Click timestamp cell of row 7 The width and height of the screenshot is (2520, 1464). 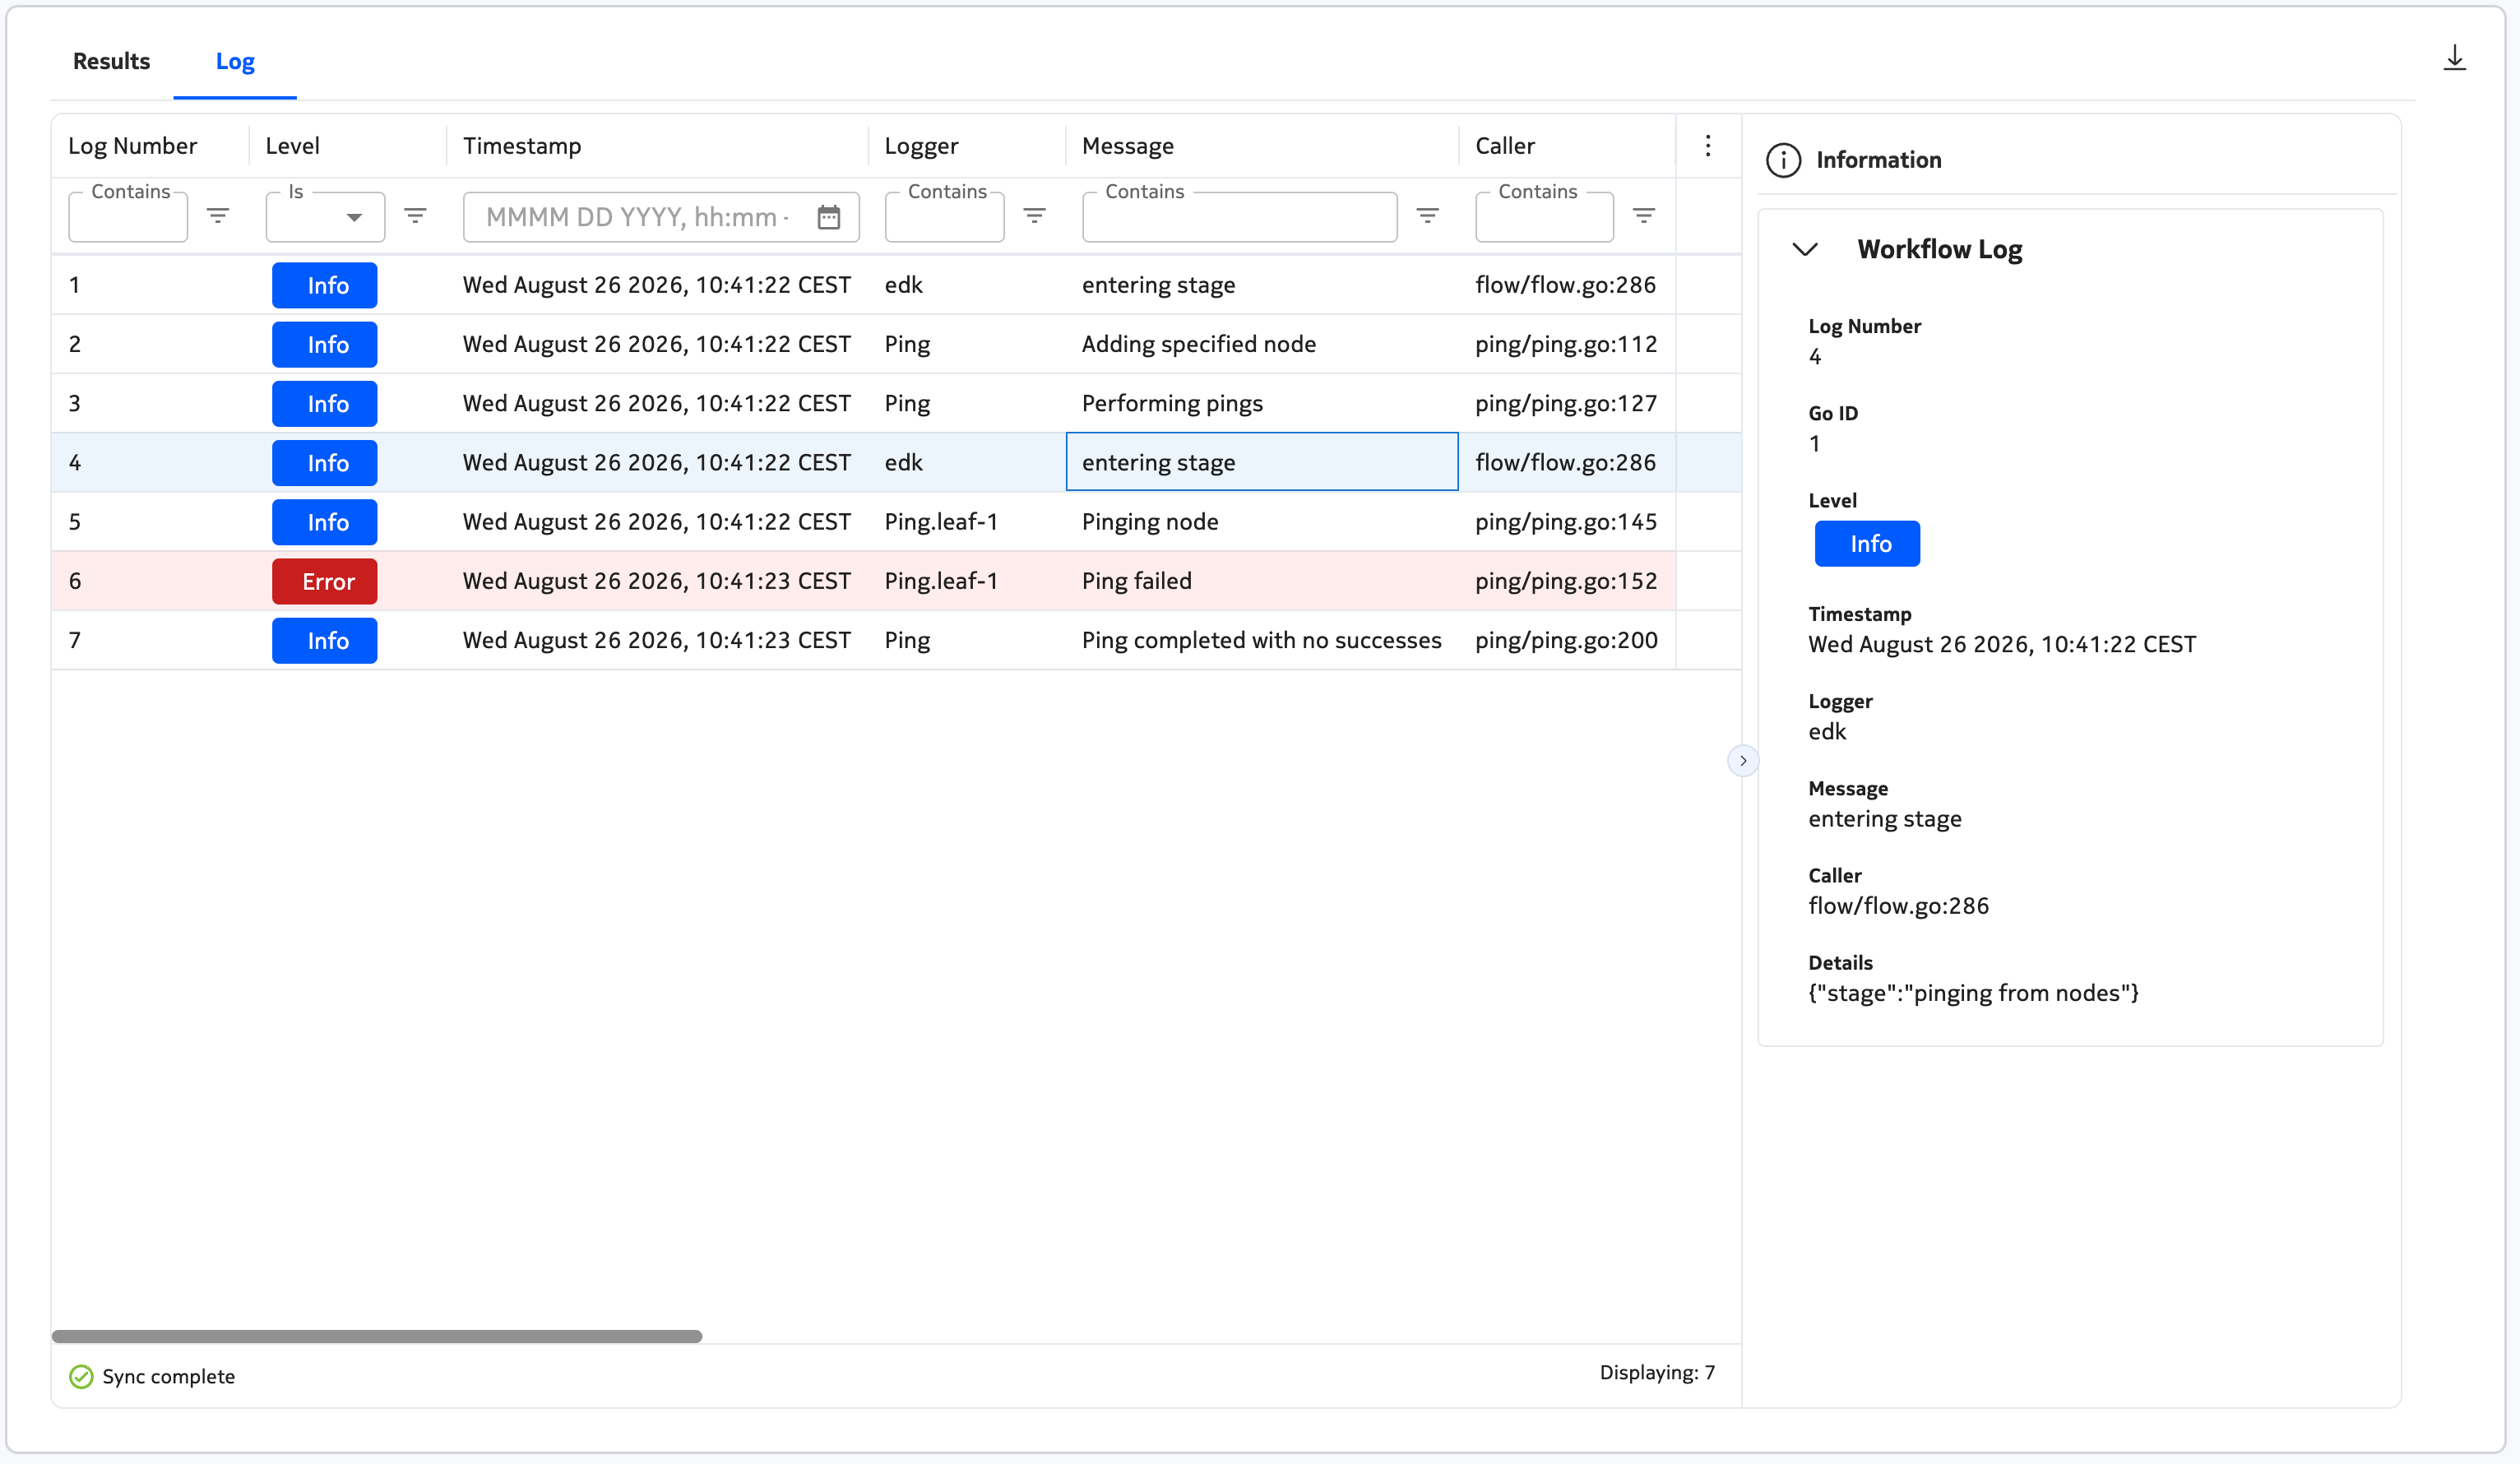(657, 640)
